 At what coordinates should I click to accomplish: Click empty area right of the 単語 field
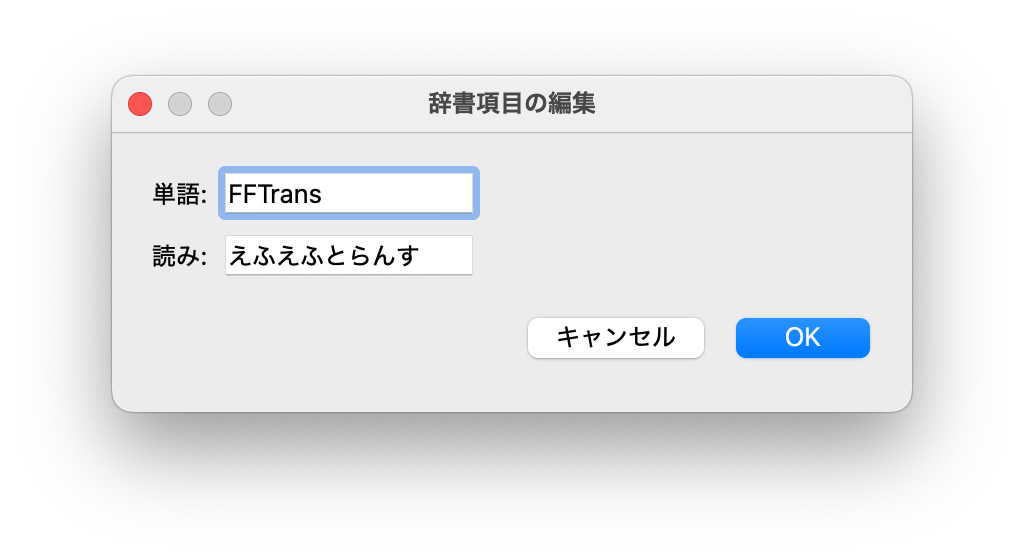tap(686, 194)
